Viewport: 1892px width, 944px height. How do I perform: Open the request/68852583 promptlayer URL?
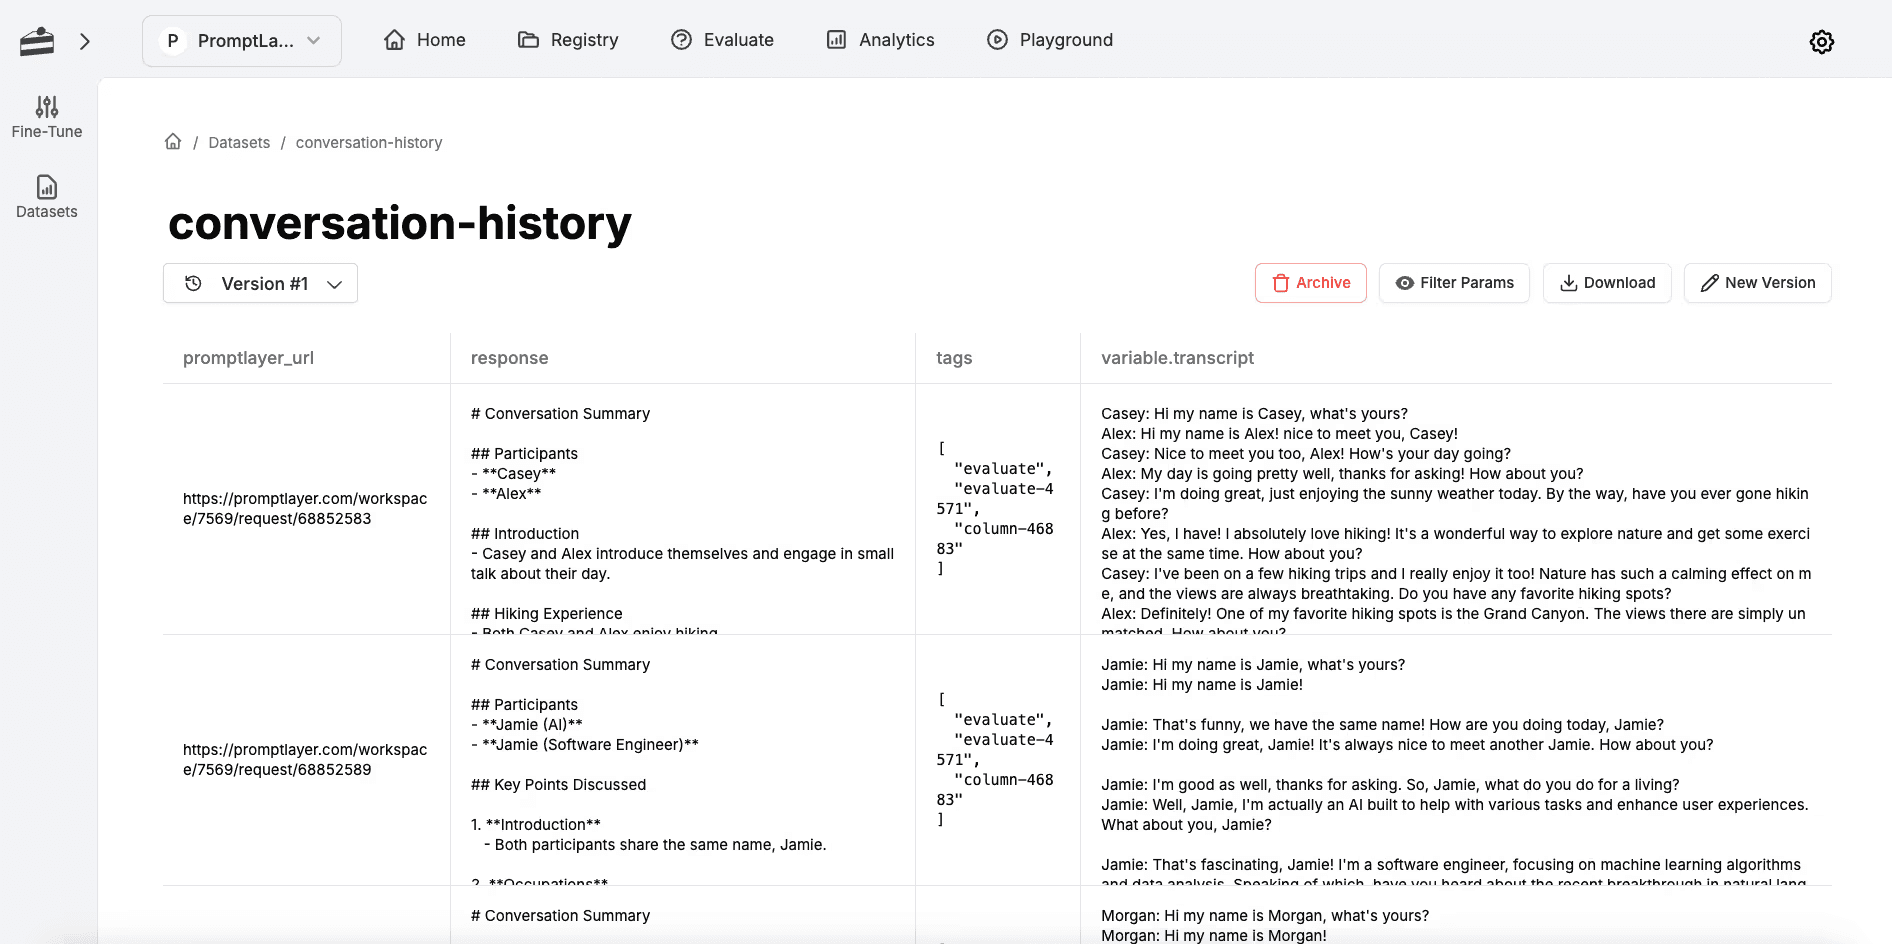tap(305, 508)
